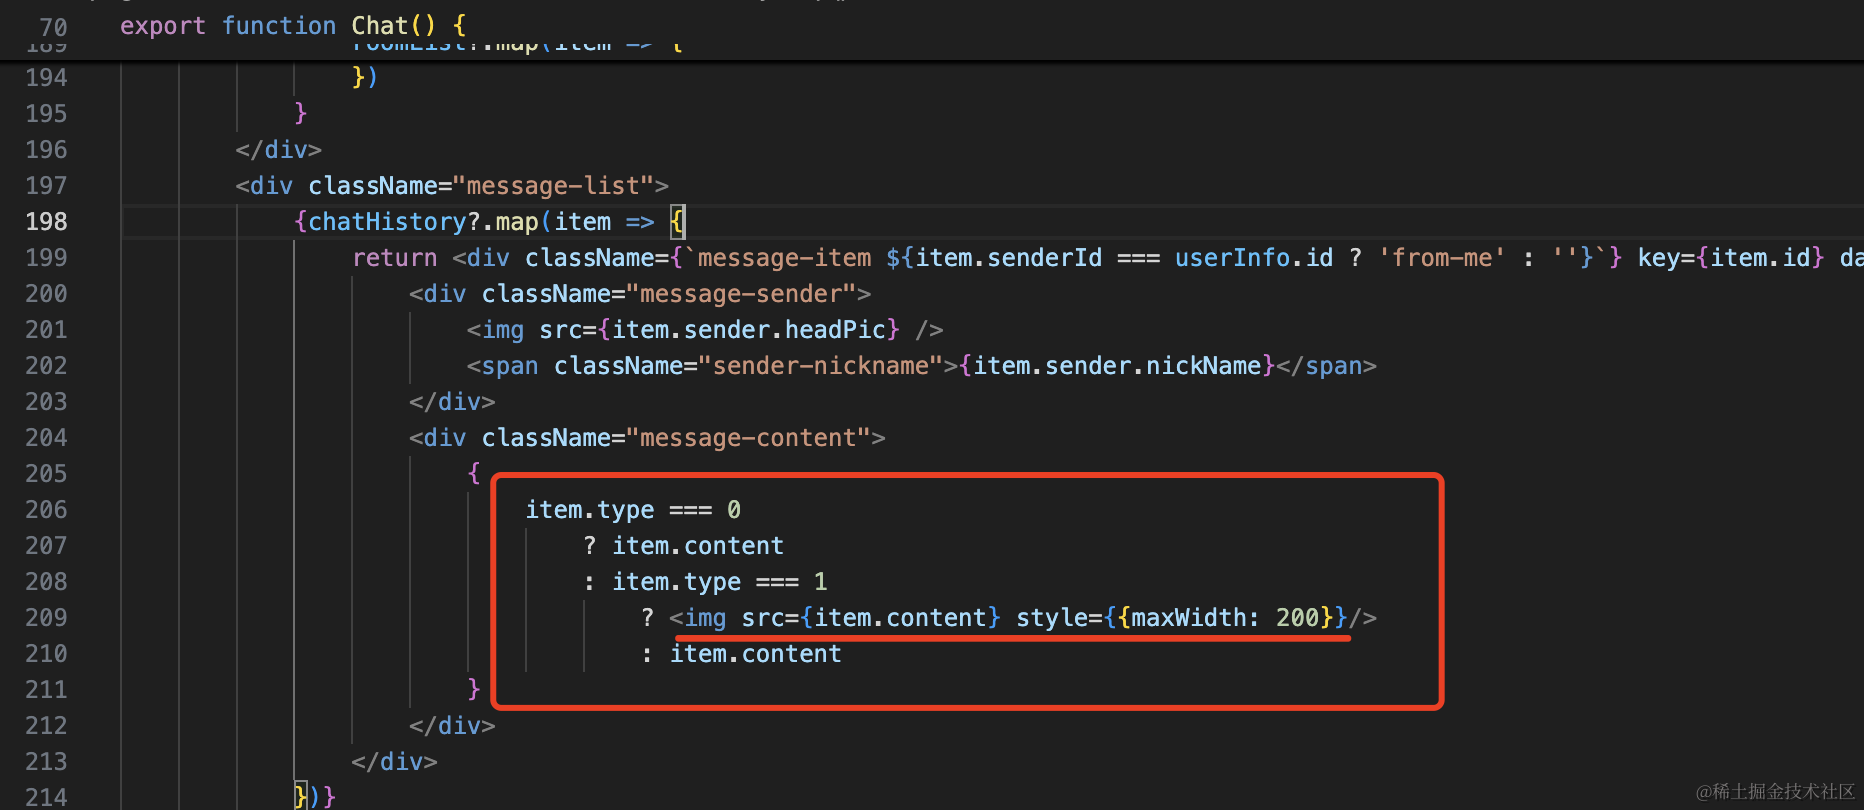Click 'maxWidth' in the style prop

1188,618
